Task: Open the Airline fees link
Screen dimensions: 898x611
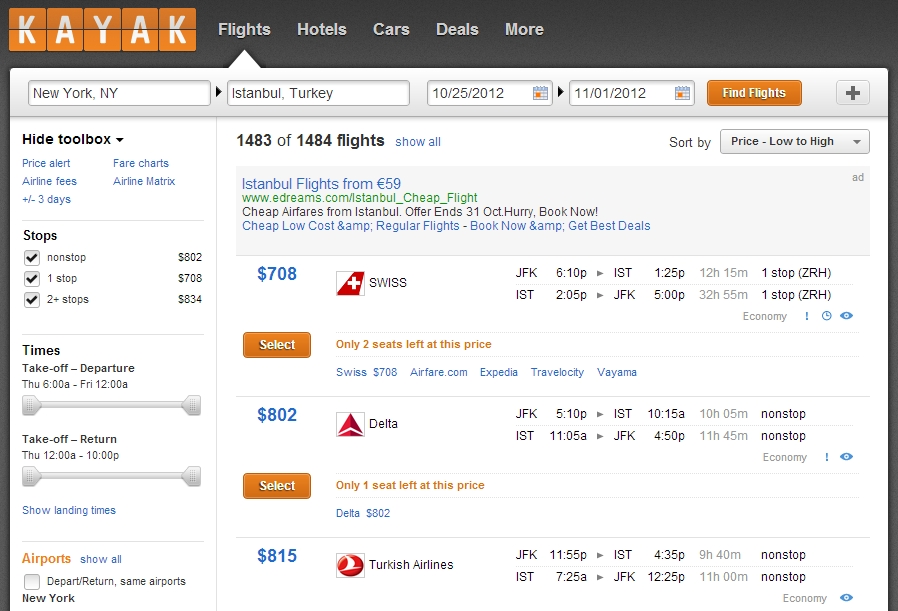Action: [x=49, y=181]
